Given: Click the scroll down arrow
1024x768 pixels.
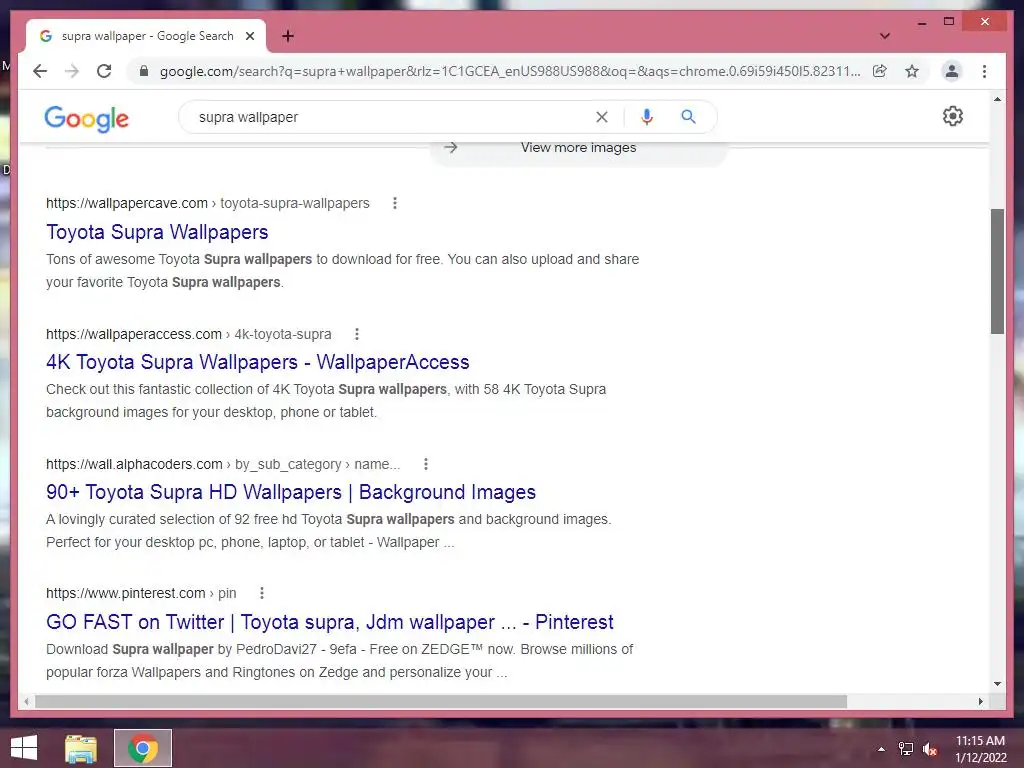Looking at the screenshot, I should (997, 684).
